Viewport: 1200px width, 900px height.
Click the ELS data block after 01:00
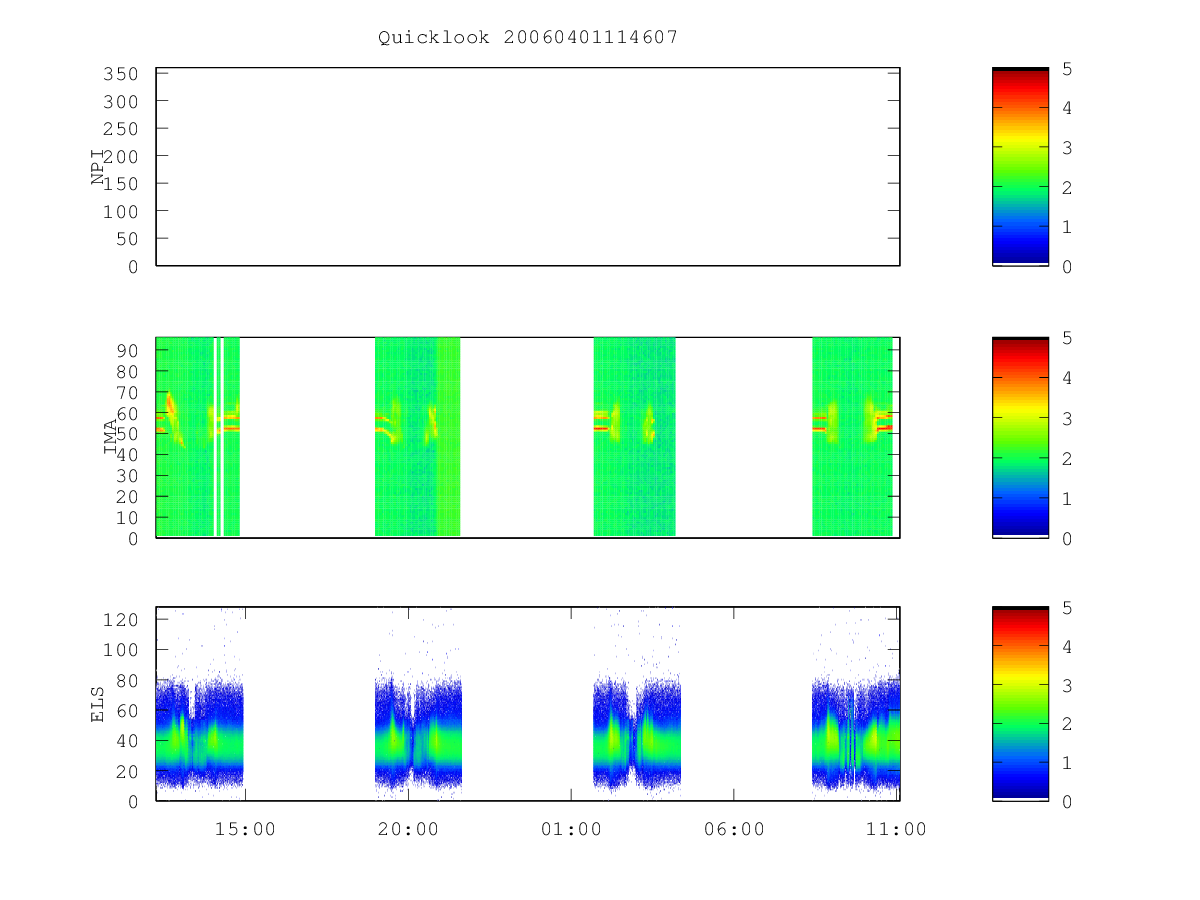[637, 735]
